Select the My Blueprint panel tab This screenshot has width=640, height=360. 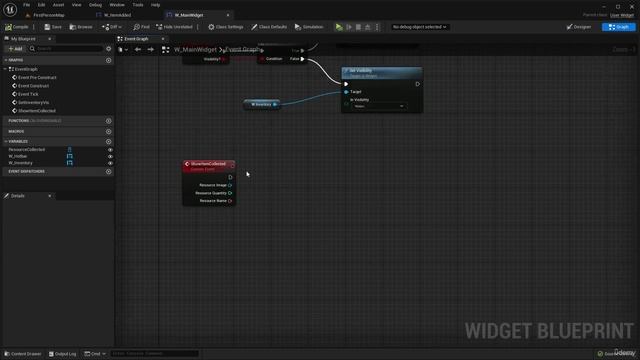coord(23,39)
